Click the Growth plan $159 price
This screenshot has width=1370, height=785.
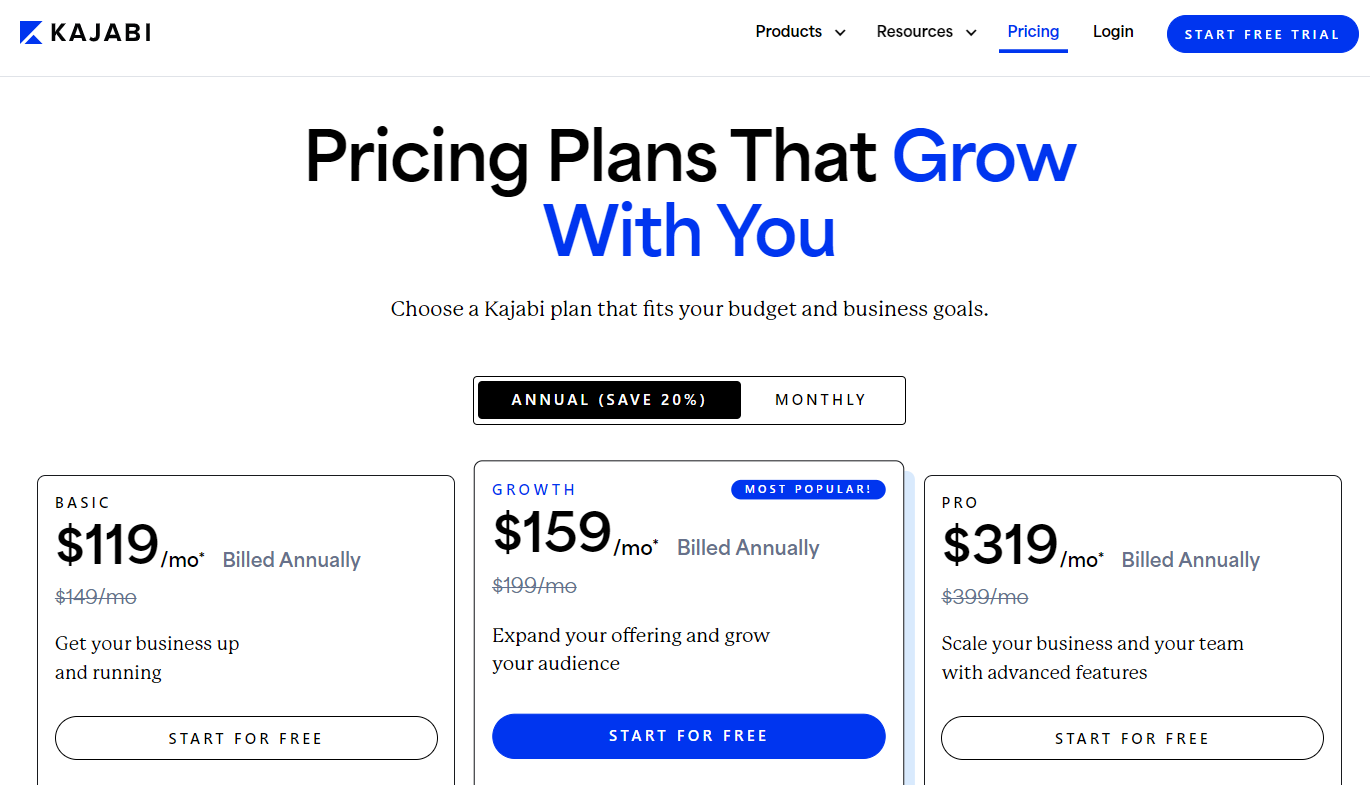(552, 532)
